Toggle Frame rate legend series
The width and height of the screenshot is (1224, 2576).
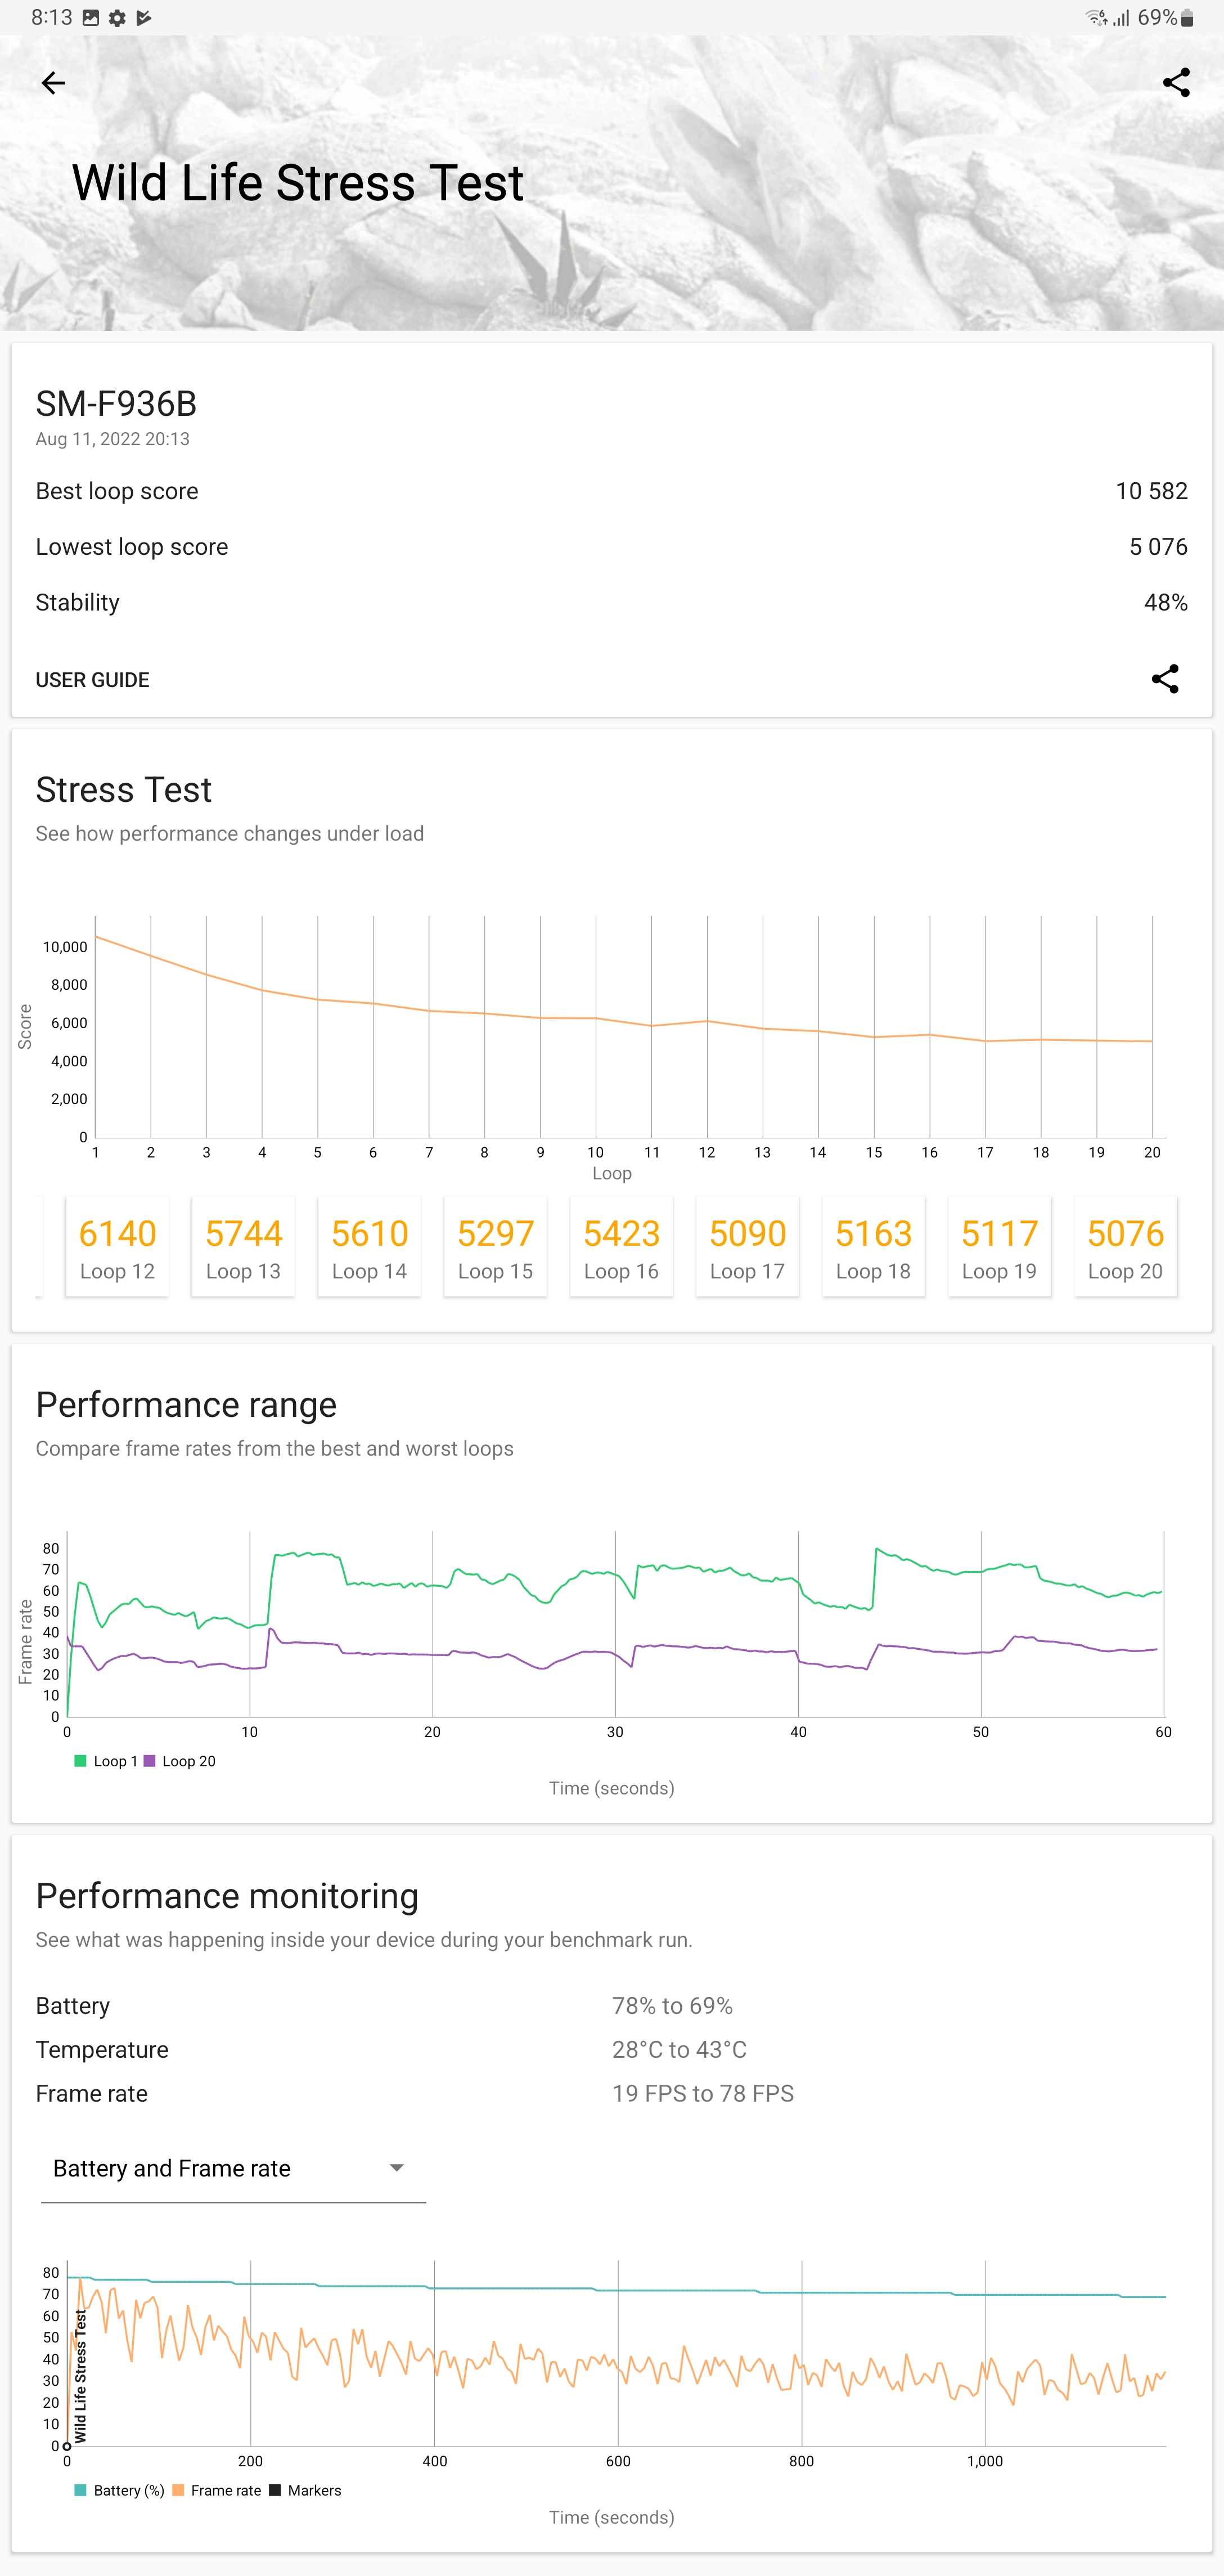coord(217,2490)
